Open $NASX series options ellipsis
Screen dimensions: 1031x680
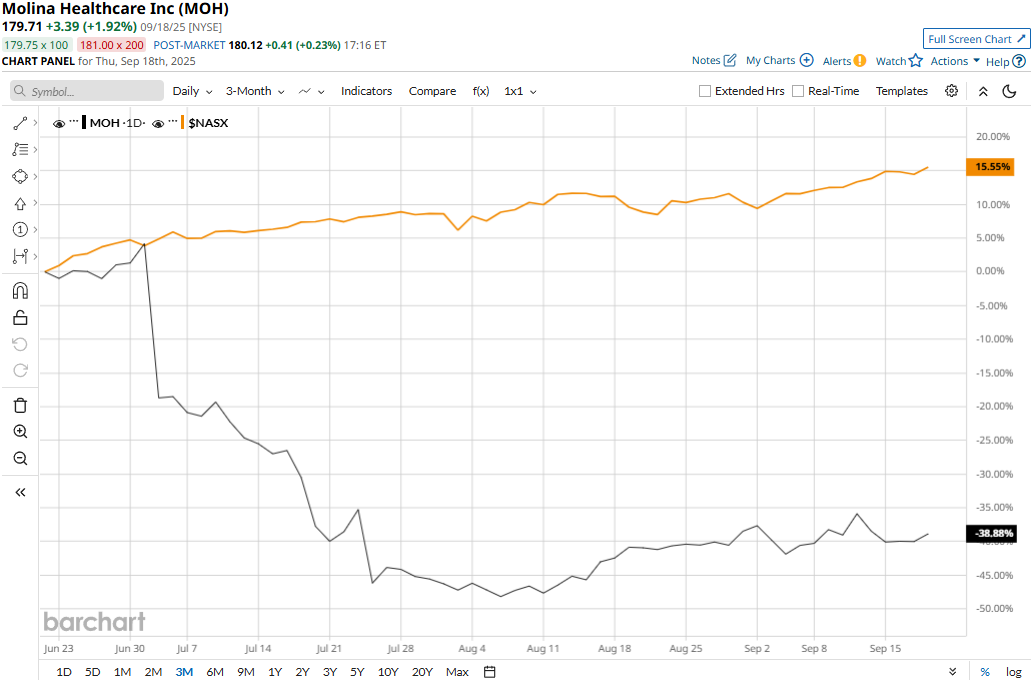click(173, 122)
